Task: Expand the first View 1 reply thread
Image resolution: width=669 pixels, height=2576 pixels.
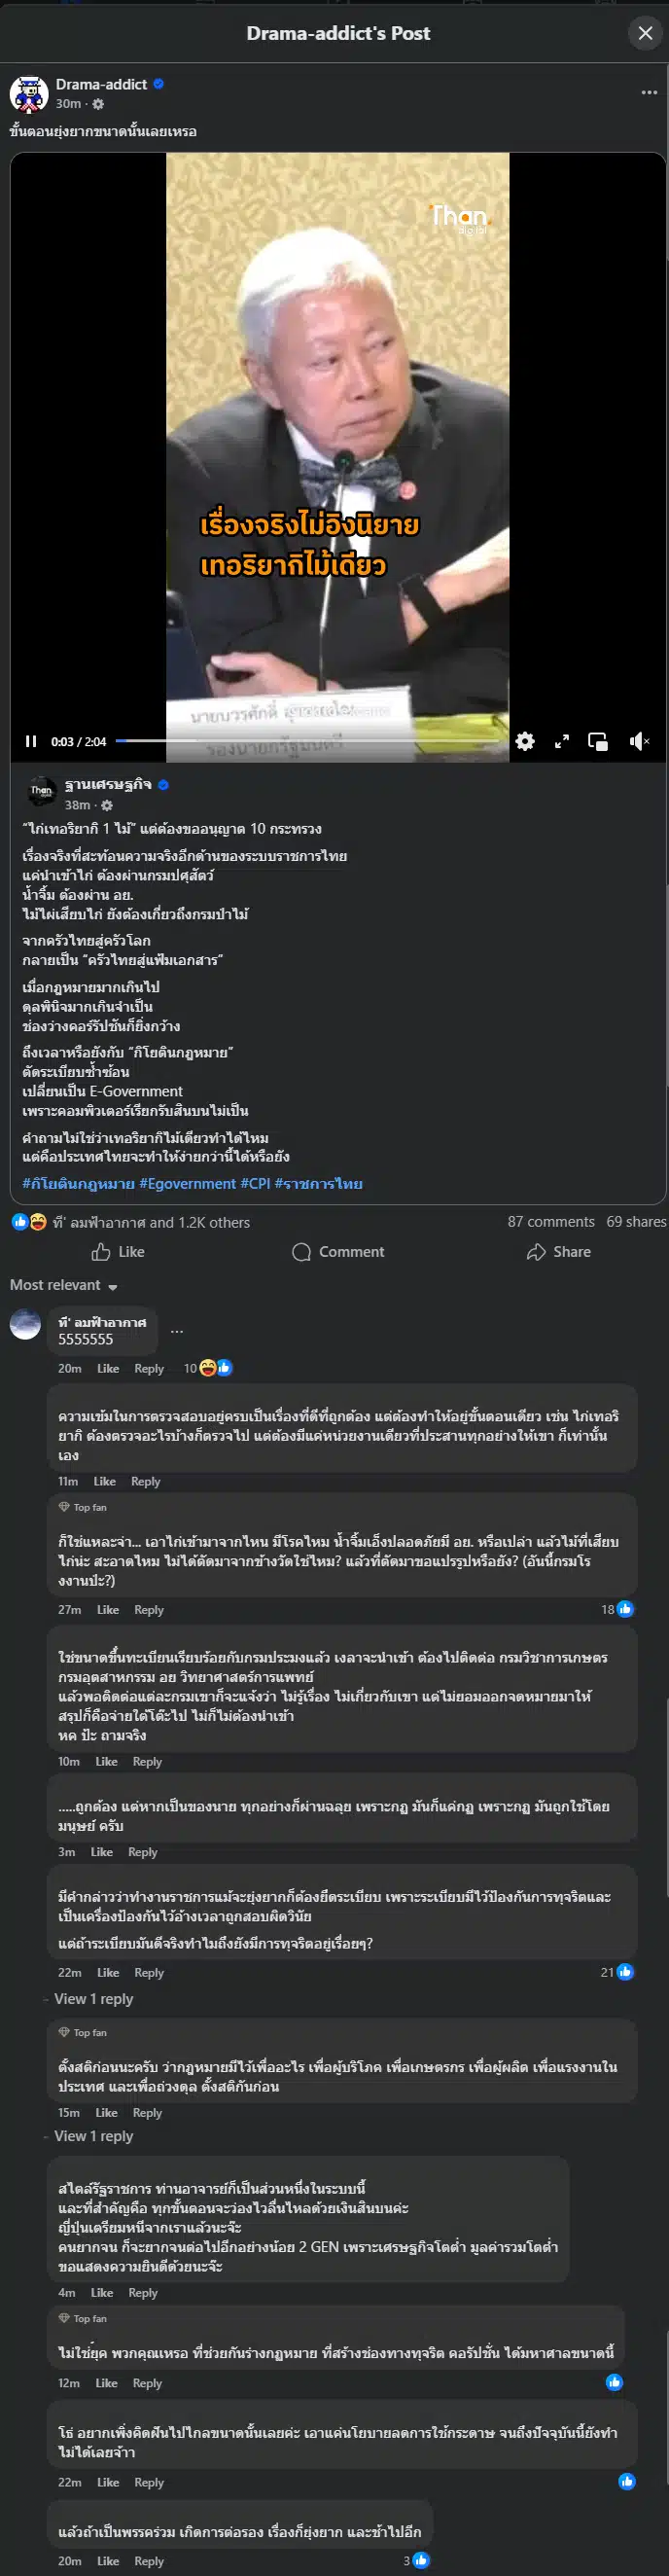Action: click(x=96, y=2000)
